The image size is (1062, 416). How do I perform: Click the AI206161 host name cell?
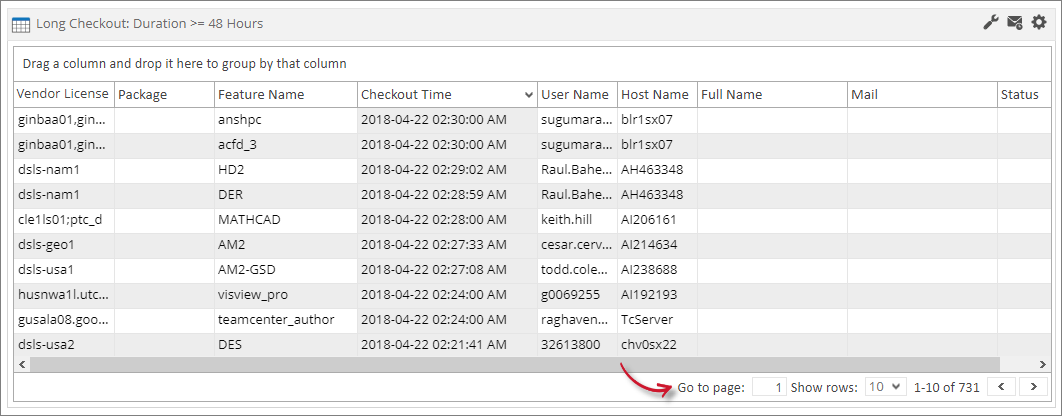tap(657, 220)
